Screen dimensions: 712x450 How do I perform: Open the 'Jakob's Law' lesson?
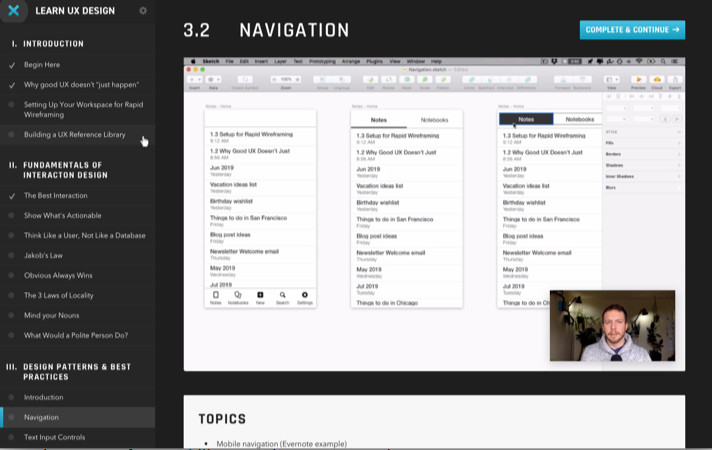(x=77, y=255)
